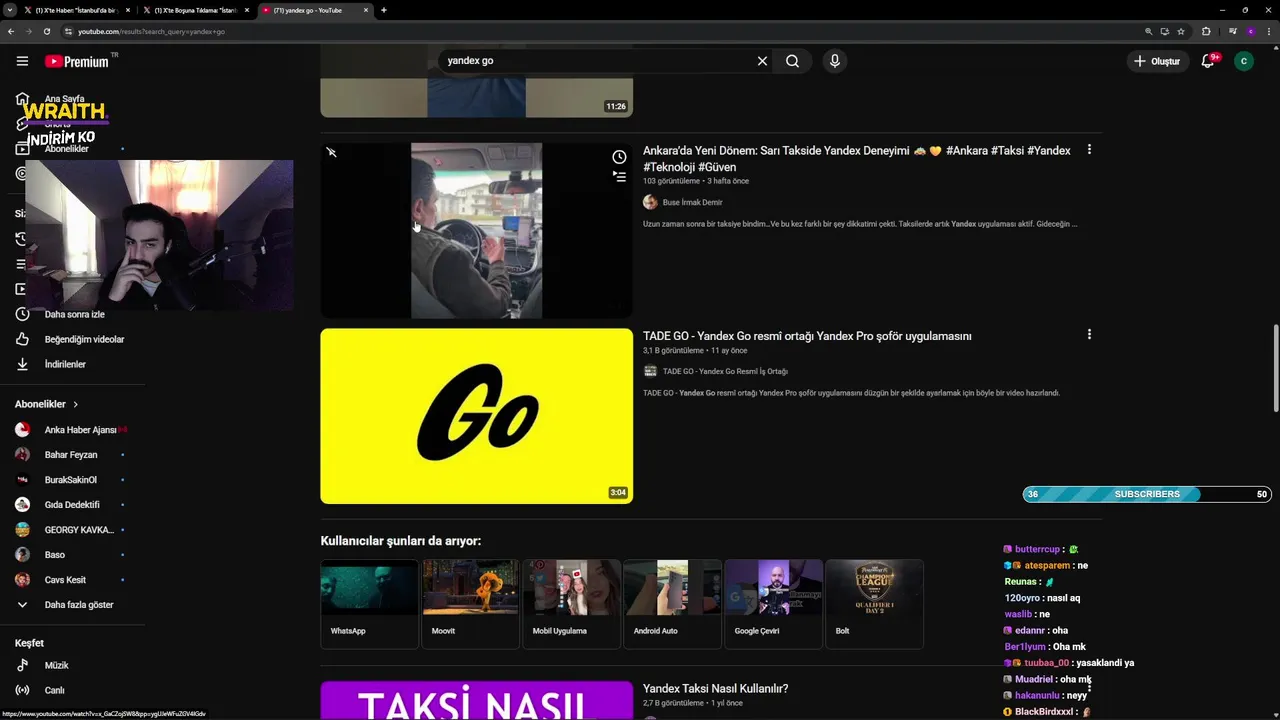Select the Bolt related search card
The height and width of the screenshot is (720, 1280).
874,603
